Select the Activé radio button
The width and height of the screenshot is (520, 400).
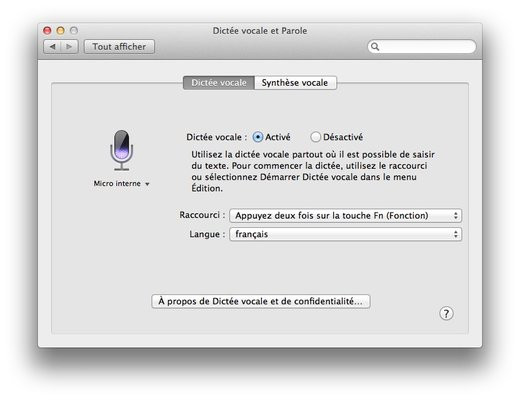click(258, 137)
